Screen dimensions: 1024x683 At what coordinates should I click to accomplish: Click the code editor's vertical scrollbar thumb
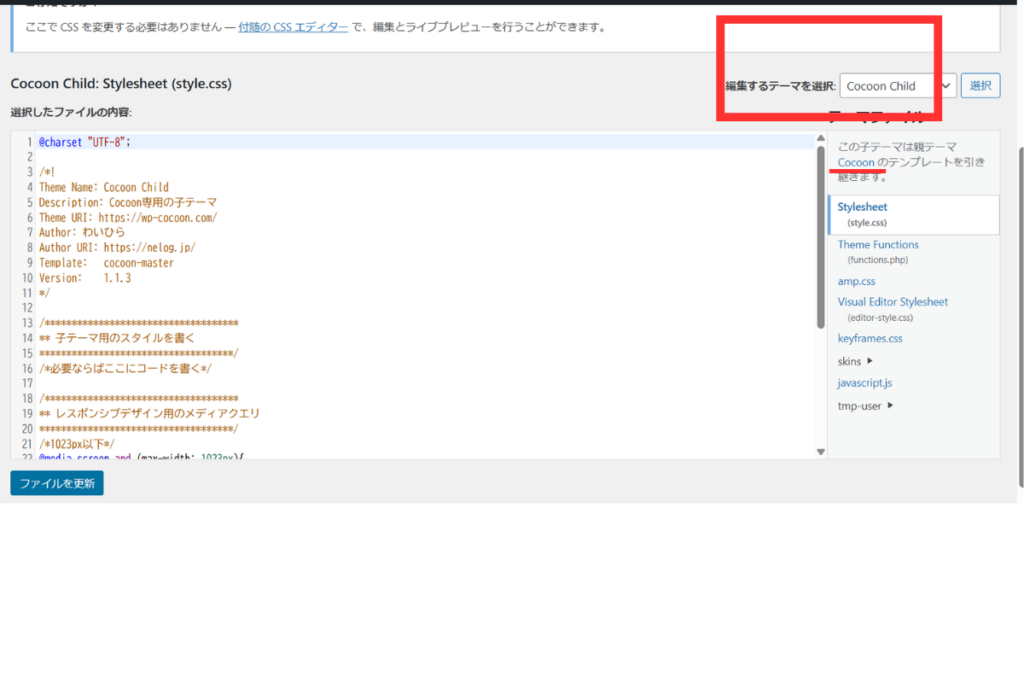click(x=821, y=235)
